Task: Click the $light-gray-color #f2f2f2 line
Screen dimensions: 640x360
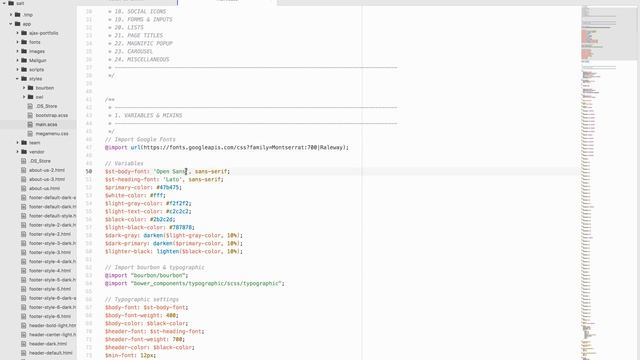Action: pos(148,203)
